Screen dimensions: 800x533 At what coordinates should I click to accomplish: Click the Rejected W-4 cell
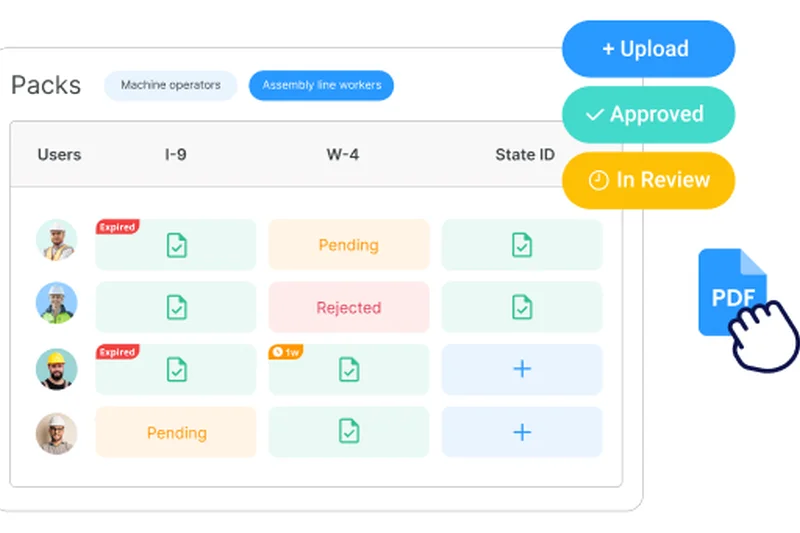(x=348, y=307)
